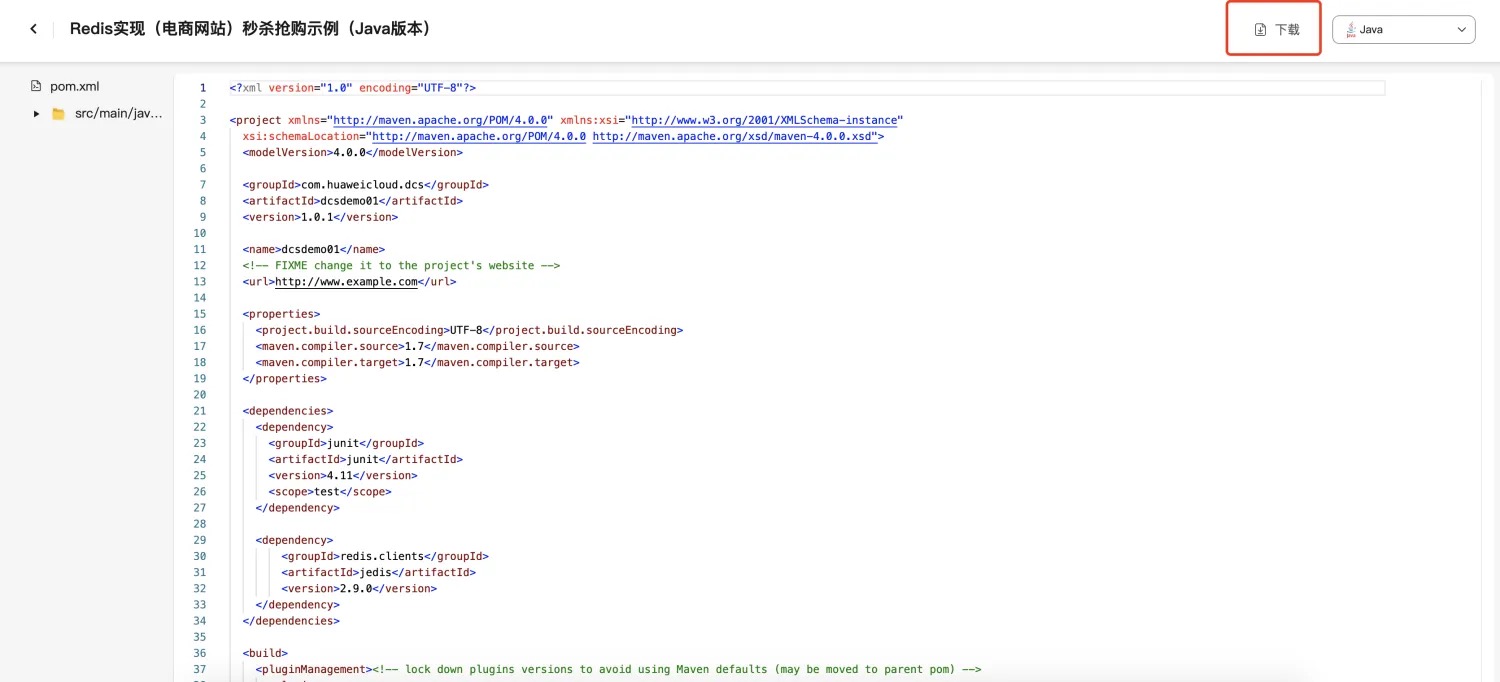Click the scope test line
The width and height of the screenshot is (1500, 682).
(330, 491)
